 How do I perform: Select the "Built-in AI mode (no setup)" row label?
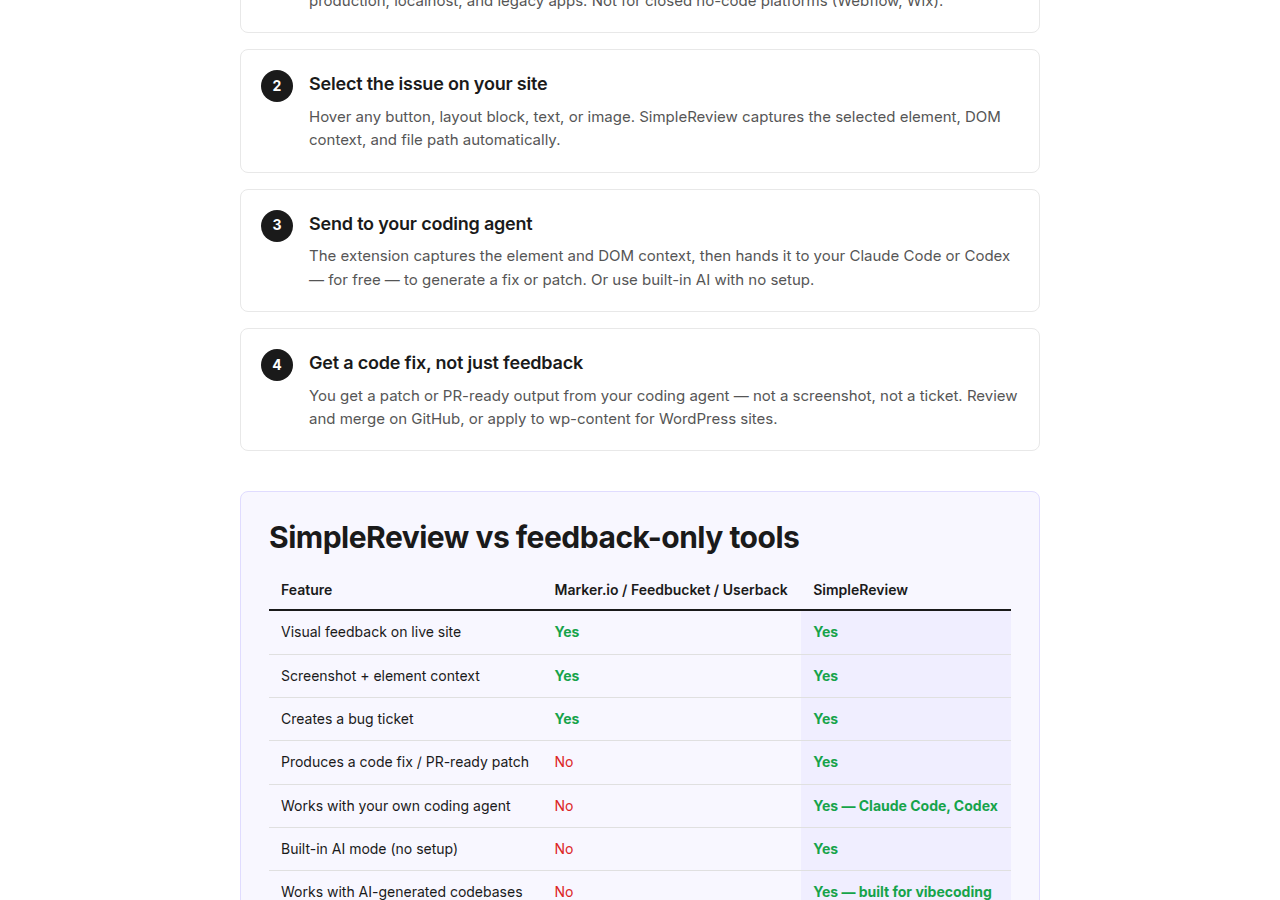[x=369, y=849]
